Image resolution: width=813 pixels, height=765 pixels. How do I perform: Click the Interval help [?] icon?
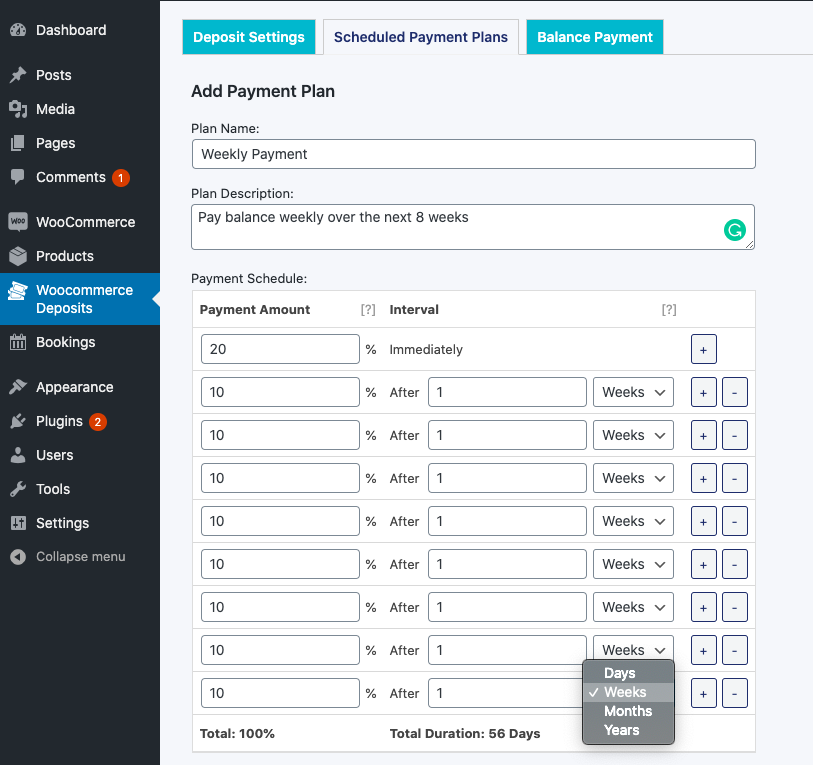click(x=669, y=310)
